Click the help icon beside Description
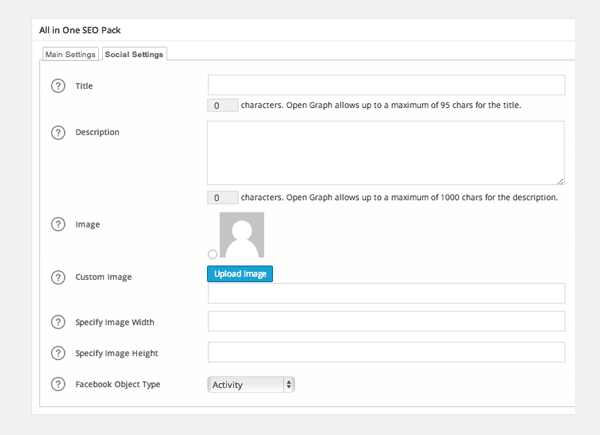 click(57, 132)
